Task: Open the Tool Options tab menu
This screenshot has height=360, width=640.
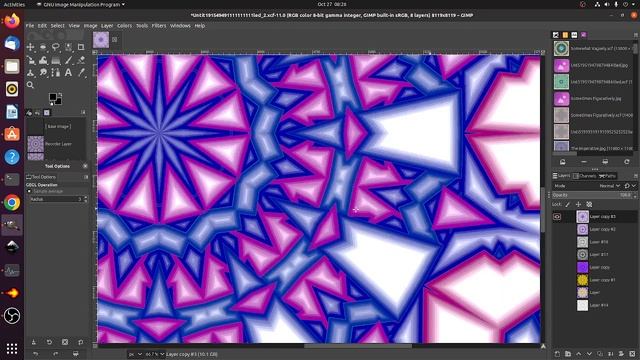Action: pos(86,177)
